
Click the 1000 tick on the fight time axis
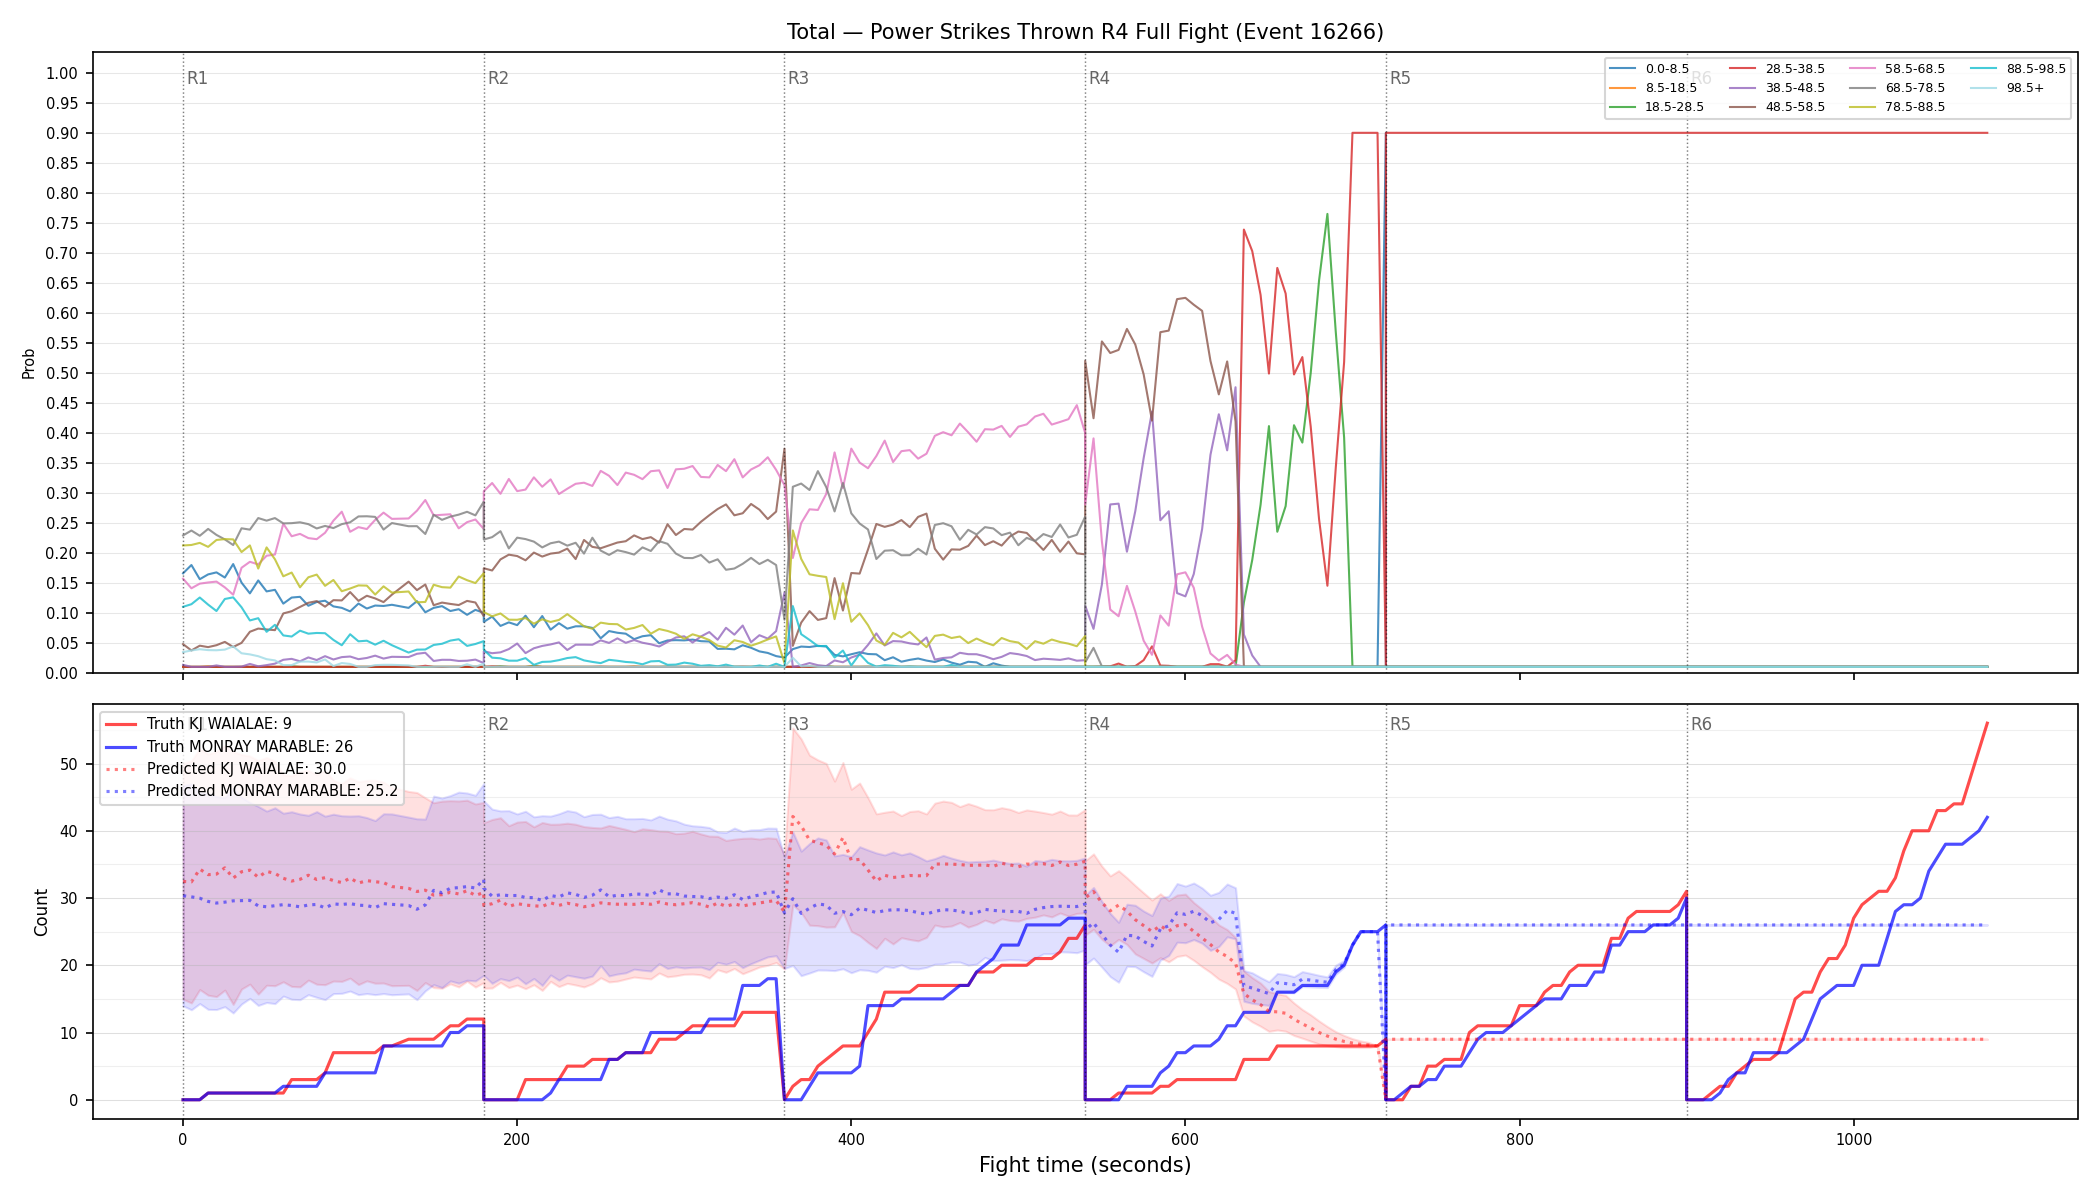pyautogui.click(x=1854, y=1139)
